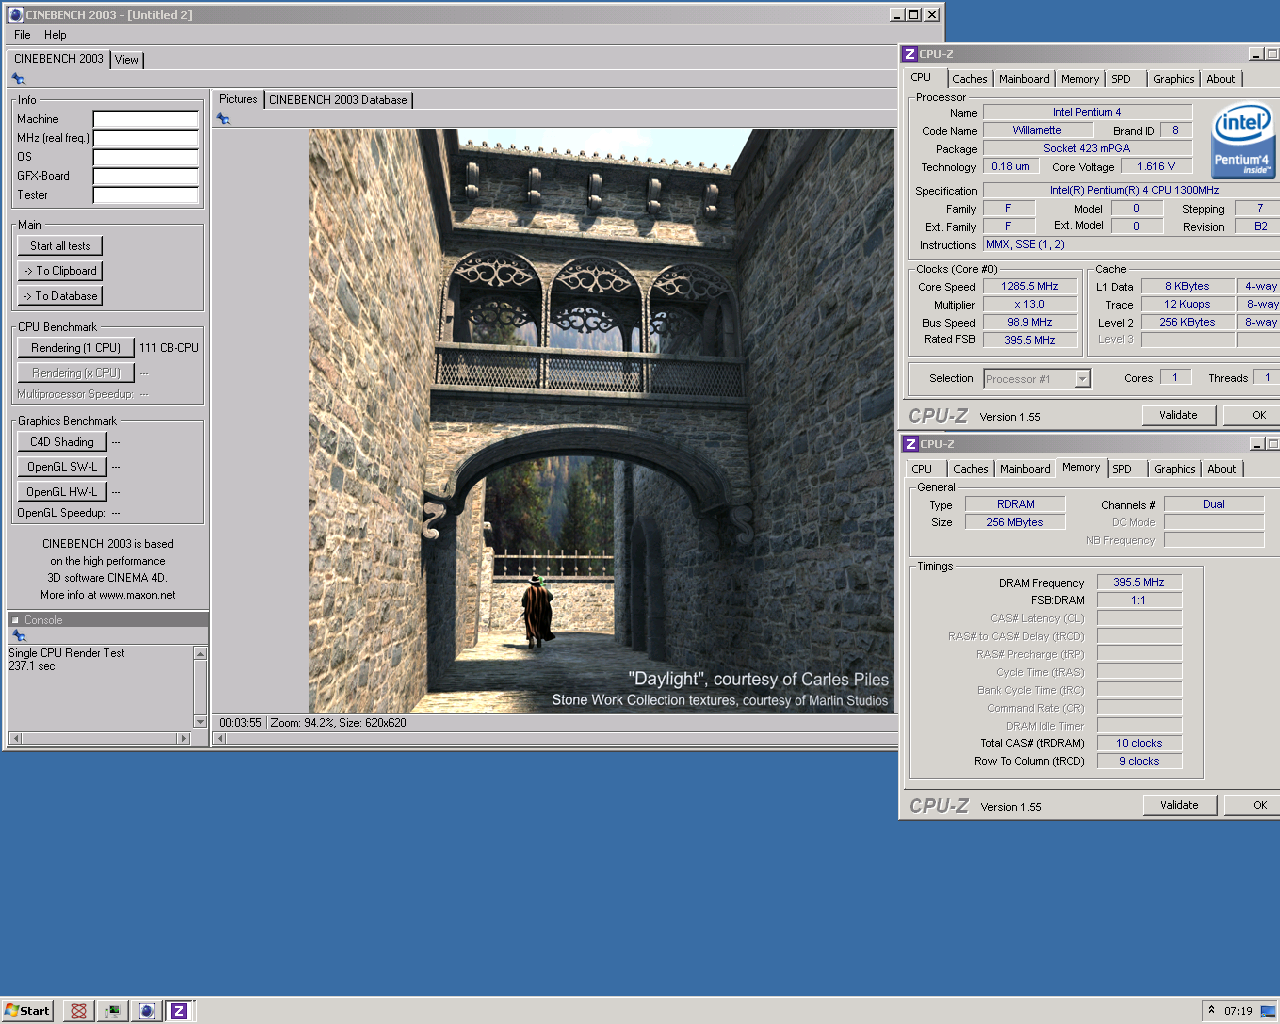Click the 237.1 sec console line
The height and width of the screenshot is (1024, 1280).
[32, 666]
